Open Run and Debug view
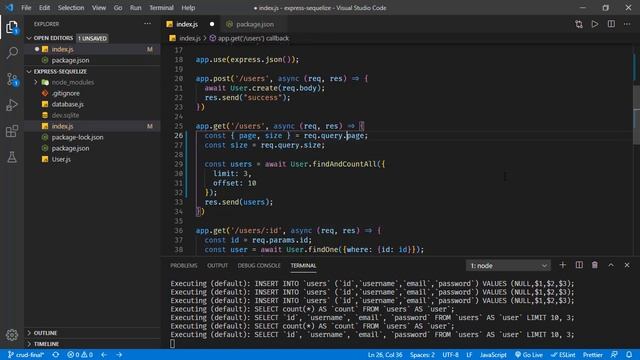The width and height of the screenshot is (640, 360). point(12,105)
